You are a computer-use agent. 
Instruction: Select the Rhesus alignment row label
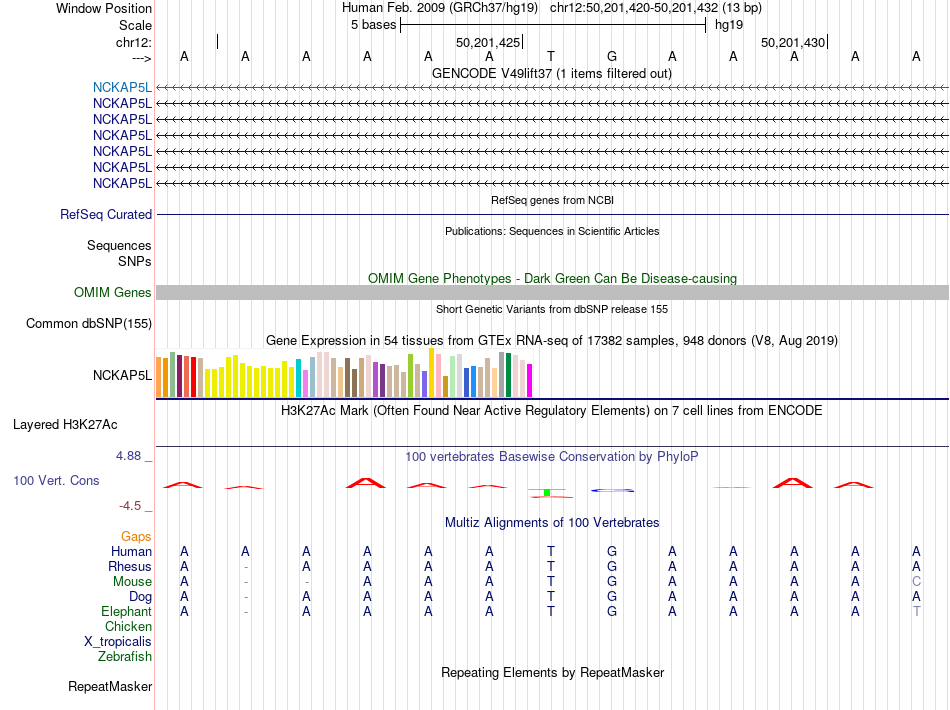(x=130, y=566)
